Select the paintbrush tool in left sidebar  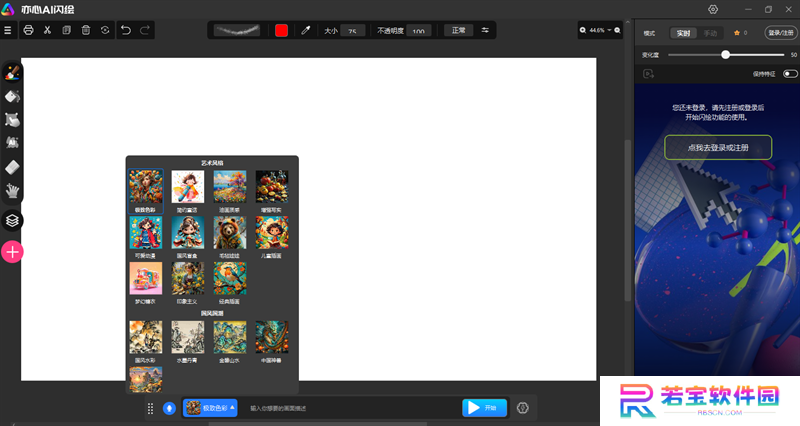12,73
